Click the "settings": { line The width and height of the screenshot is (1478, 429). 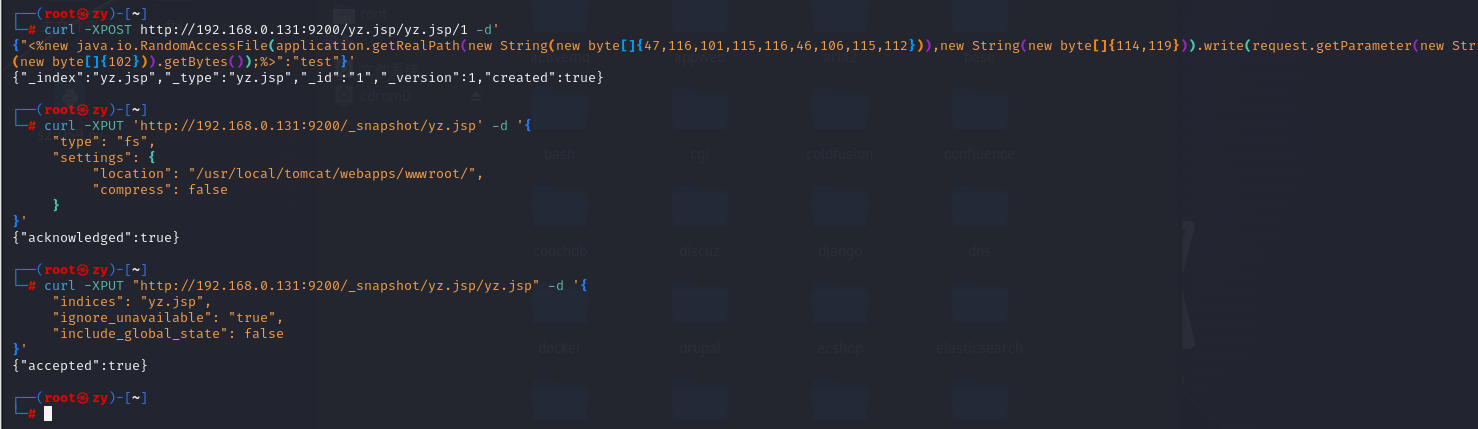coord(104,157)
